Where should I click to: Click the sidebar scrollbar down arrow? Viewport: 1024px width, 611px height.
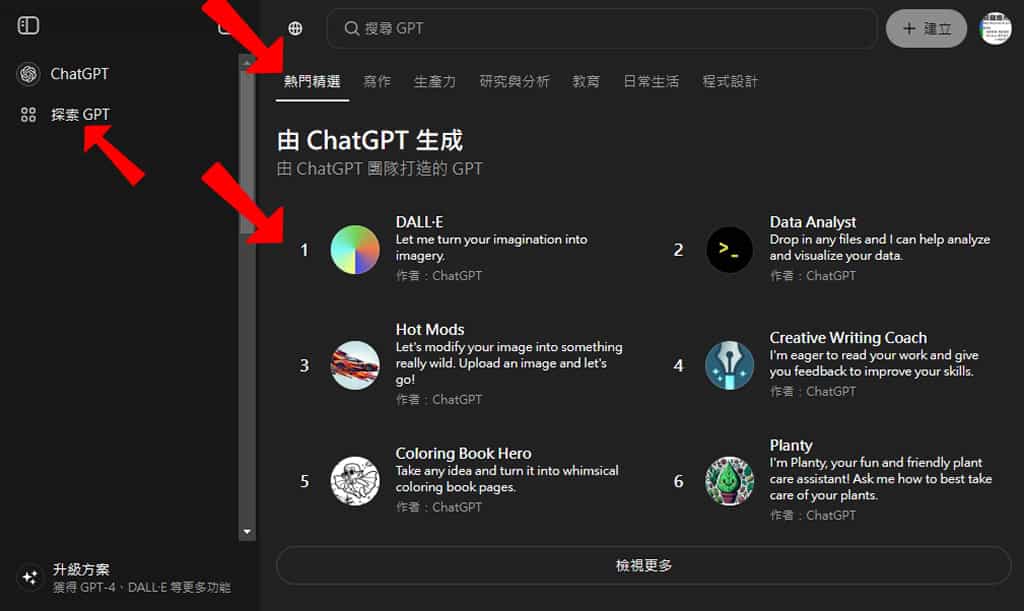pos(247,532)
